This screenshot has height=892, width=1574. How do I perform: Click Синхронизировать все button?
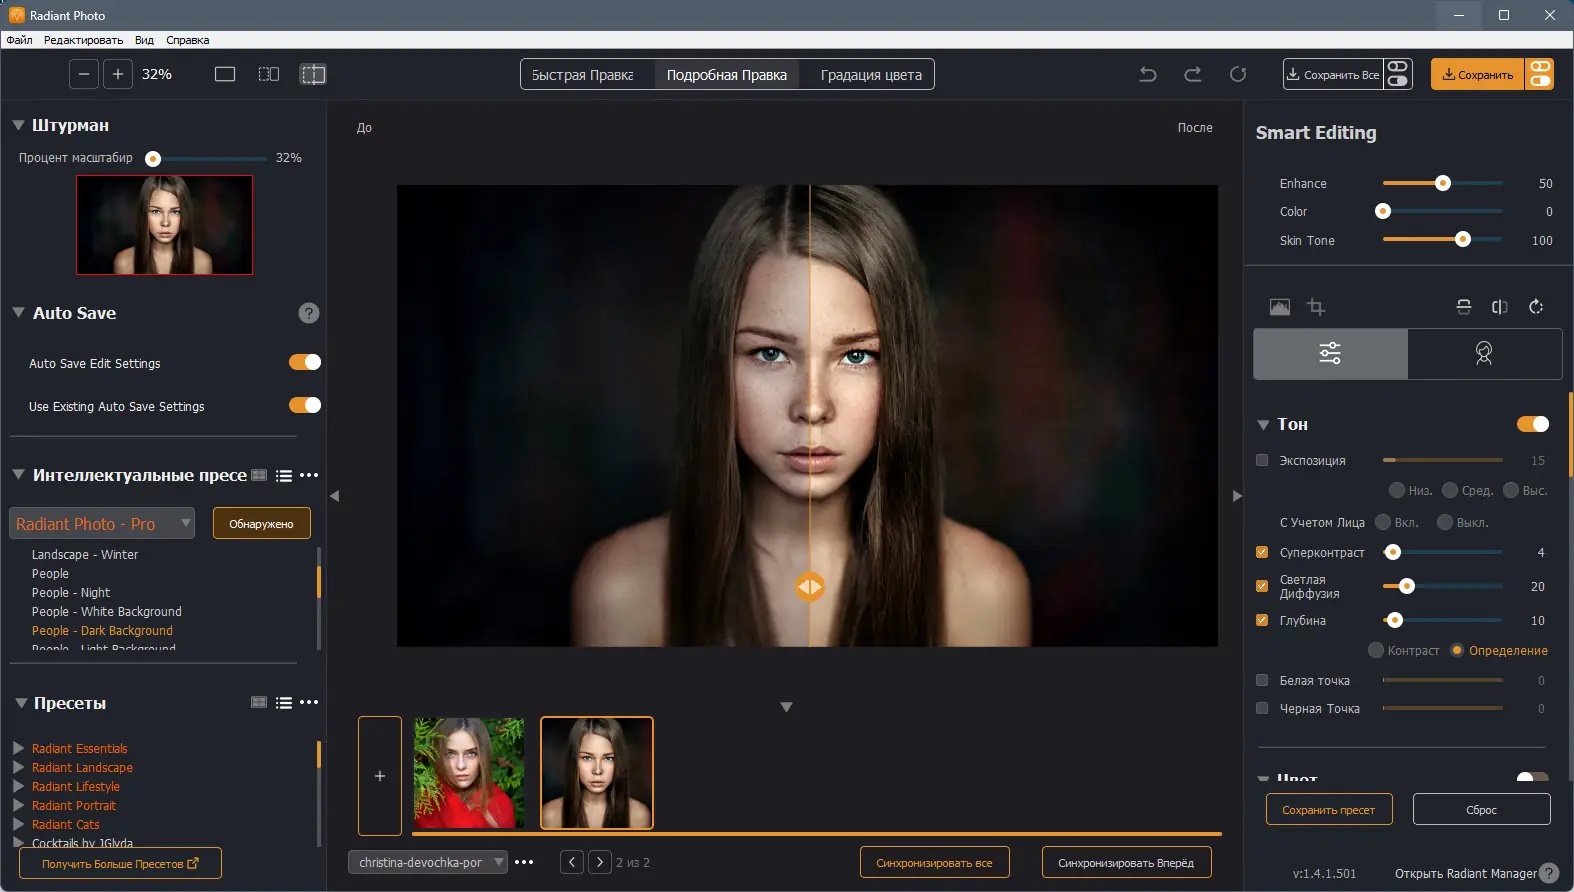[934, 862]
